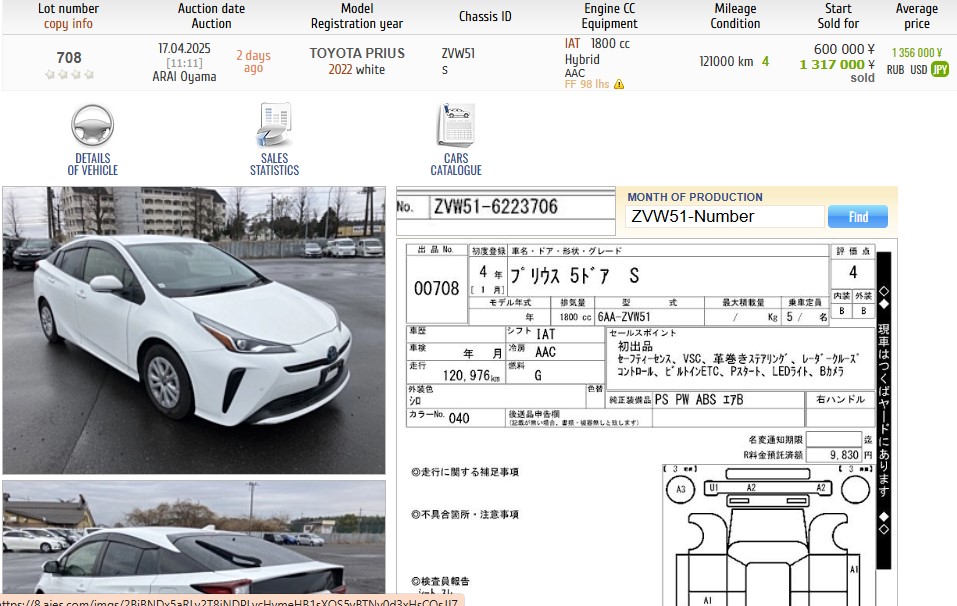The image size is (957, 606).
Task: Click the SALES STATISTICS label
Action: (x=275, y=164)
